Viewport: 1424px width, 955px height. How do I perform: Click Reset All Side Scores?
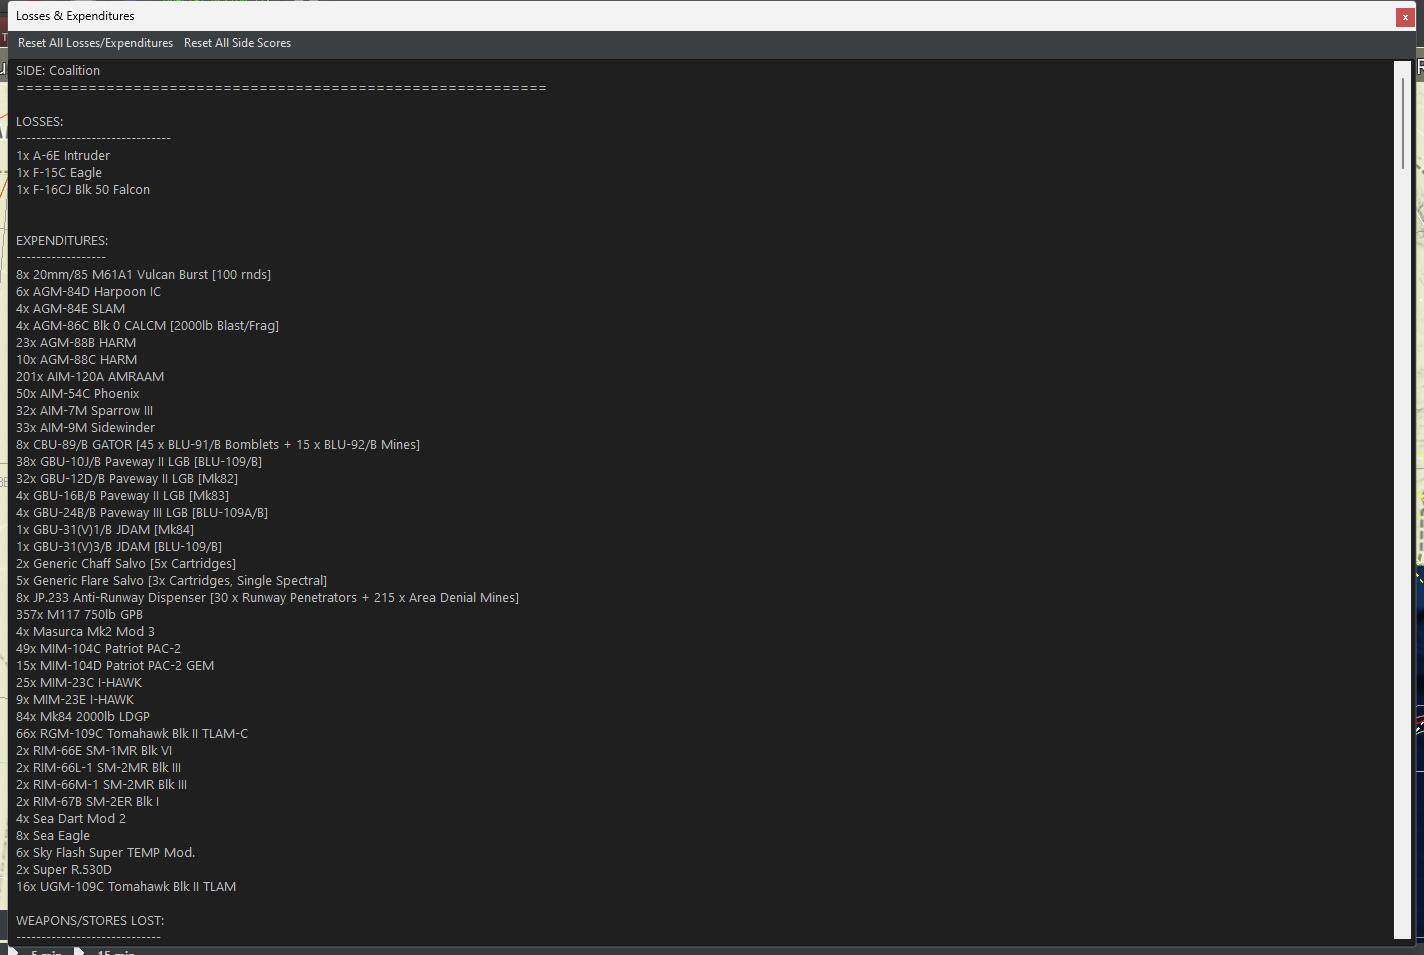(237, 43)
